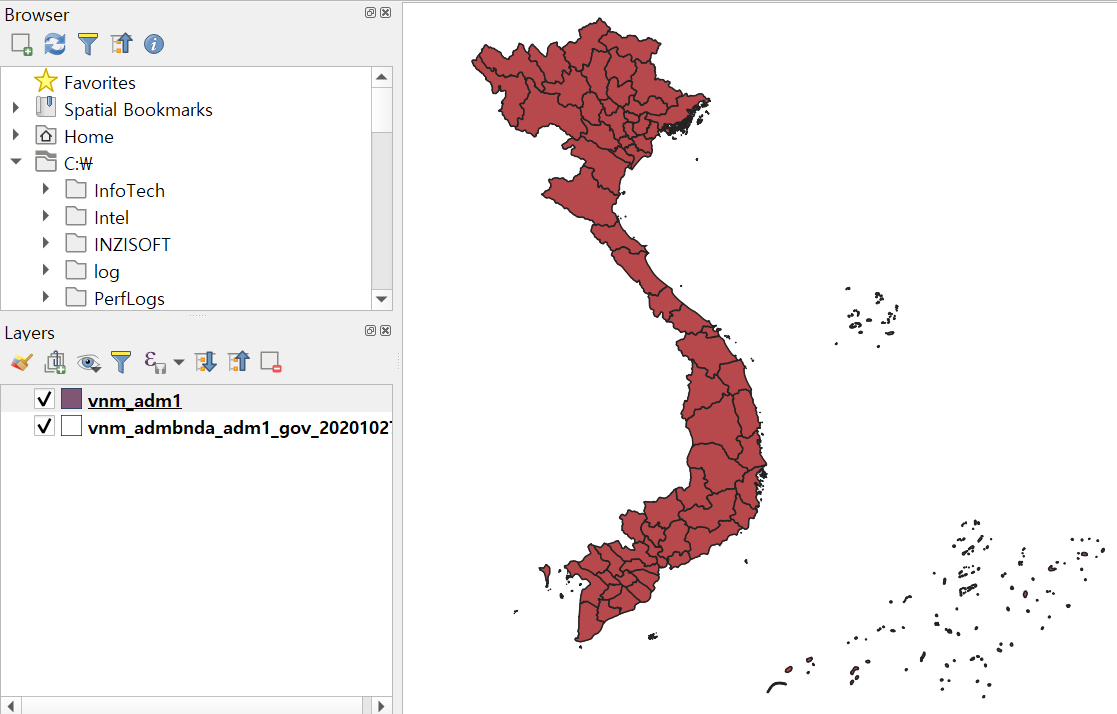Screen dimensions: 1117x714
Task: Float the Browser panel
Action: click(370, 13)
